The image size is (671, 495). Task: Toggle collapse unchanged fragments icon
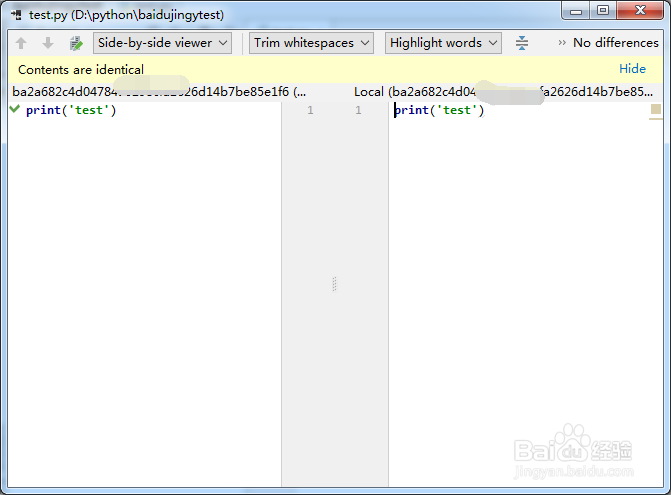pos(522,43)
